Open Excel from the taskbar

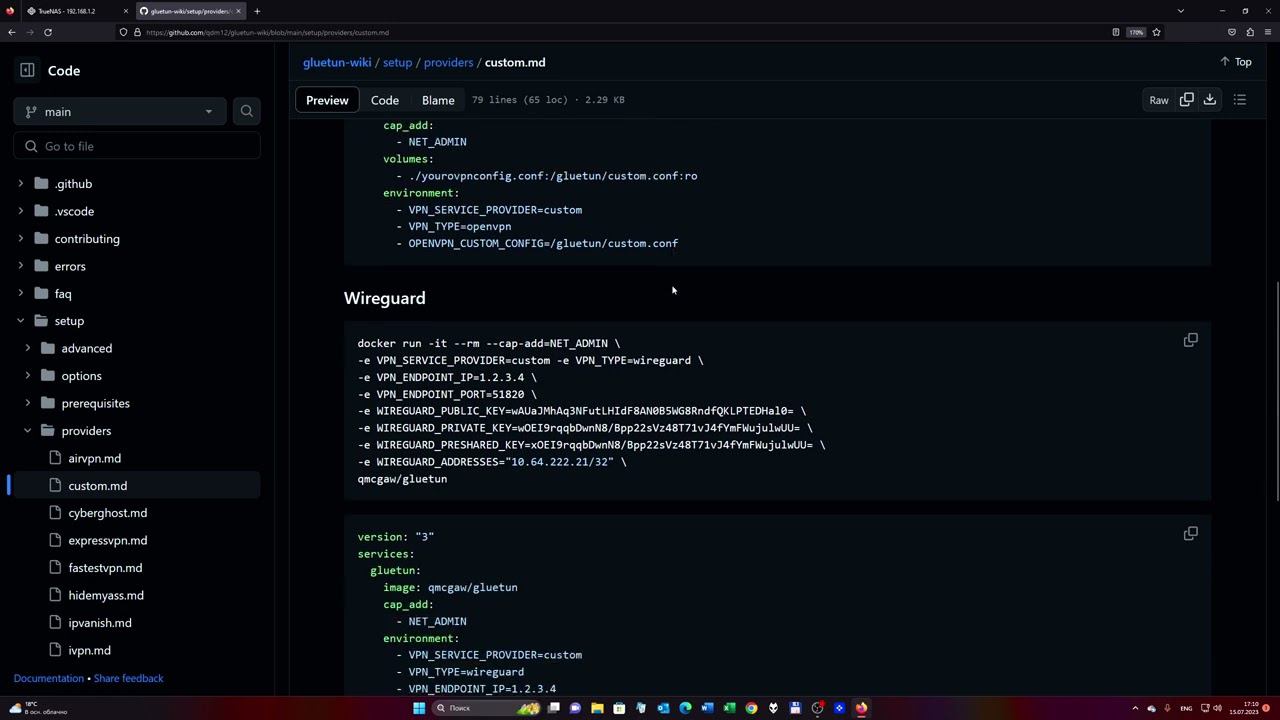[729, 708]
